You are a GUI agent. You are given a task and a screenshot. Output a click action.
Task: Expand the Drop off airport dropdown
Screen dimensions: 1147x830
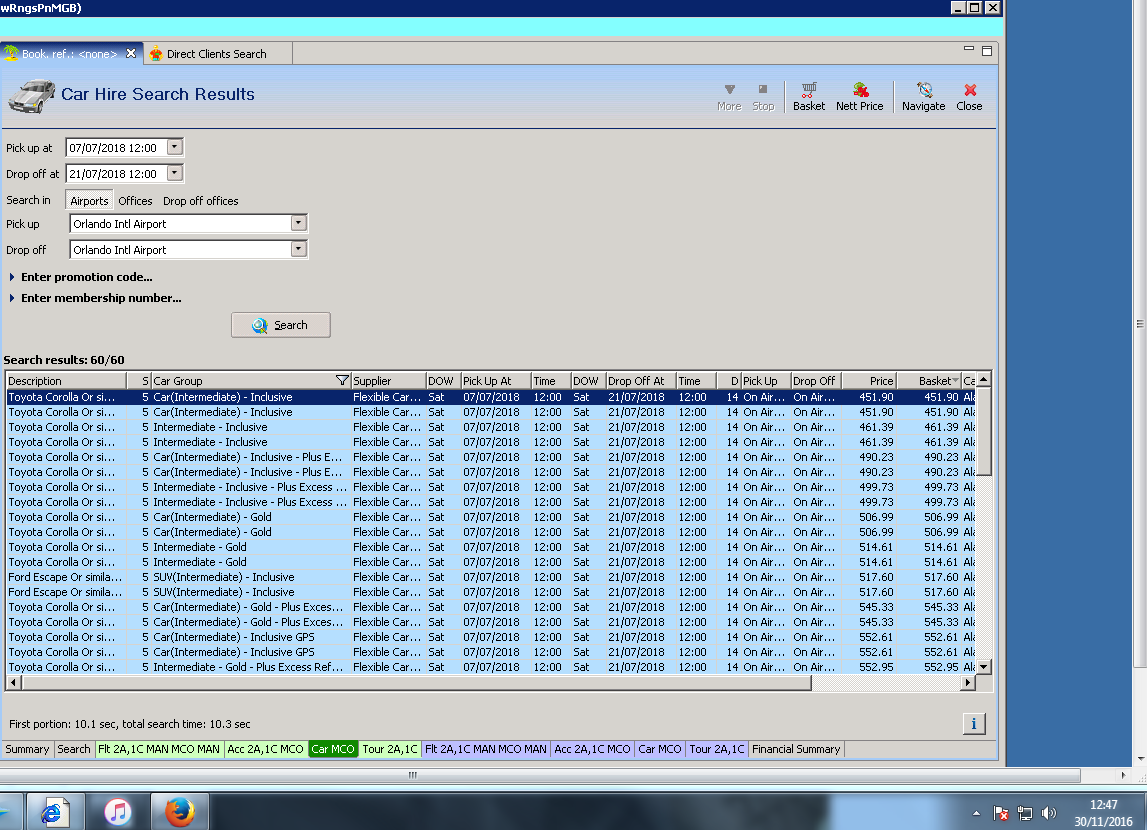pos(298,249)
